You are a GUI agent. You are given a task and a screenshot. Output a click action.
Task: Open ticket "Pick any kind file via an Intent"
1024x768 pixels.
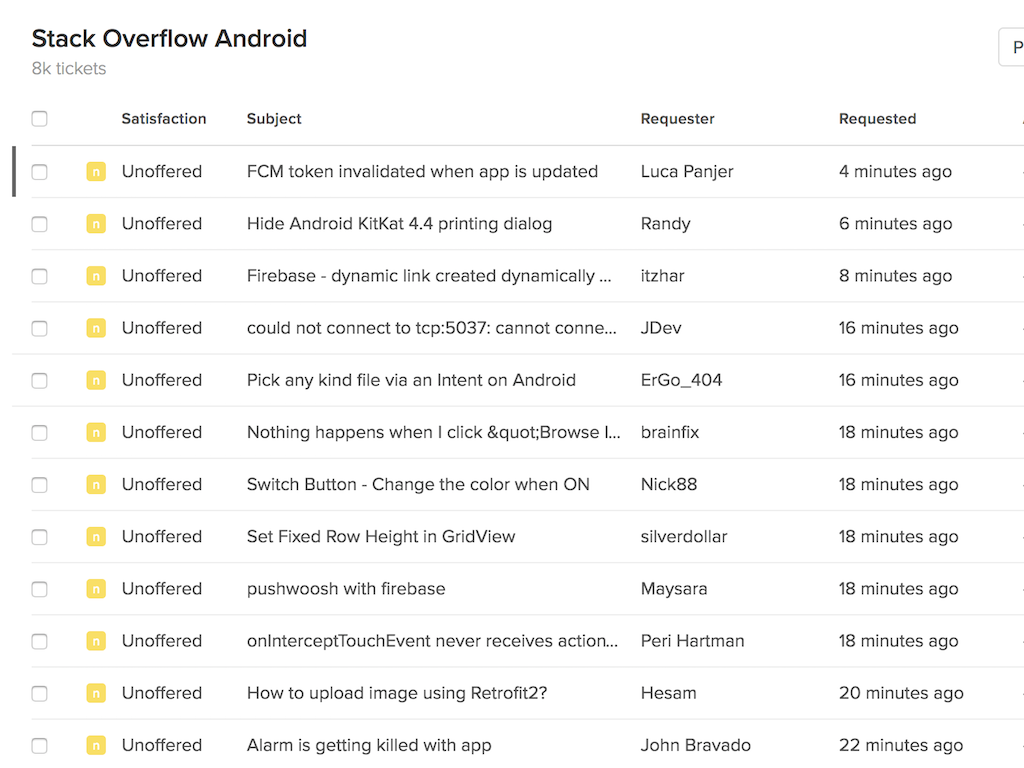411,380
